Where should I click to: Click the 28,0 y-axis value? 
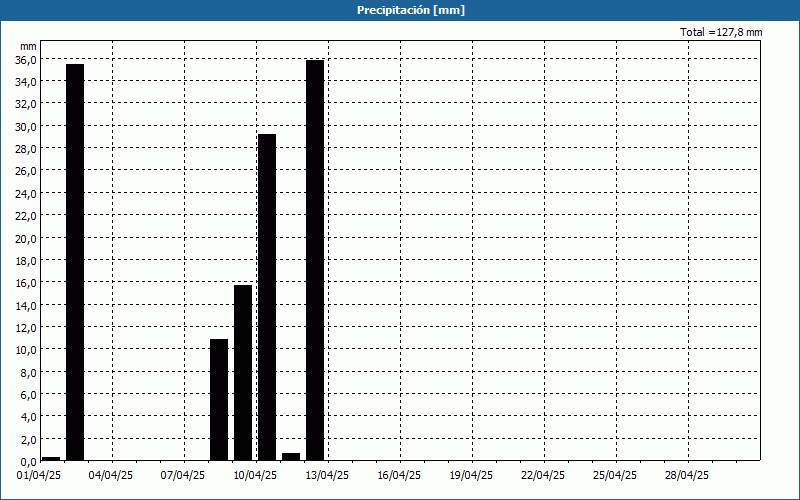[26, 148]
